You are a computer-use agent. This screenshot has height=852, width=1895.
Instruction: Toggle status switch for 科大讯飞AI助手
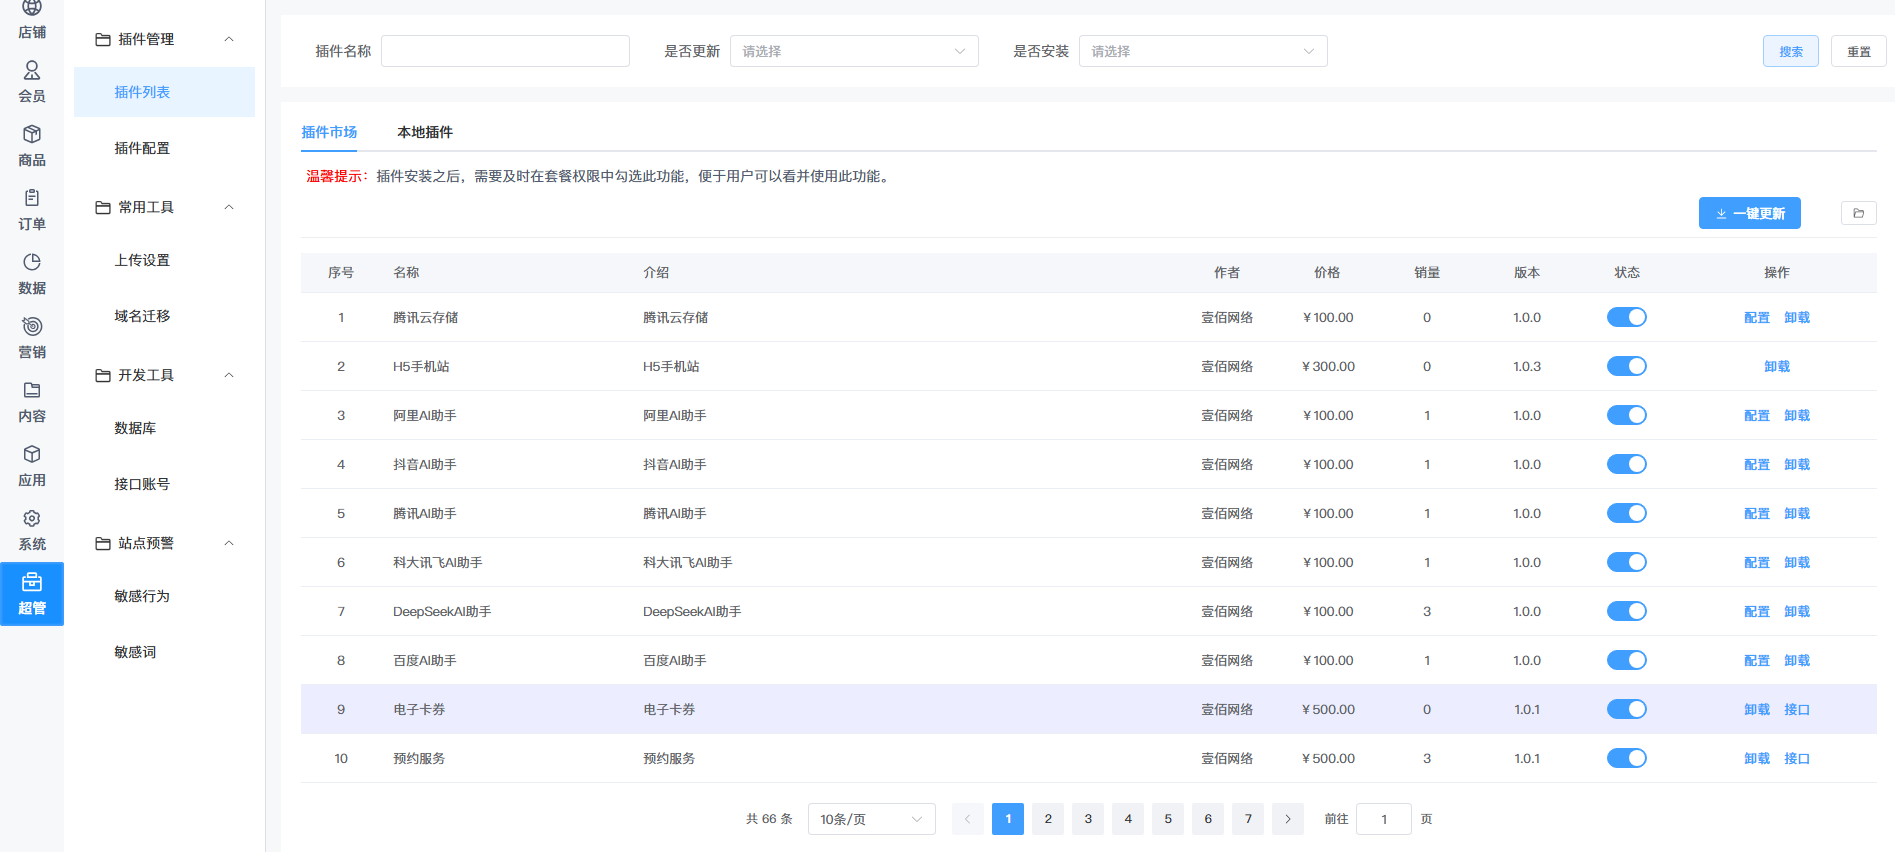[1627, 562]
